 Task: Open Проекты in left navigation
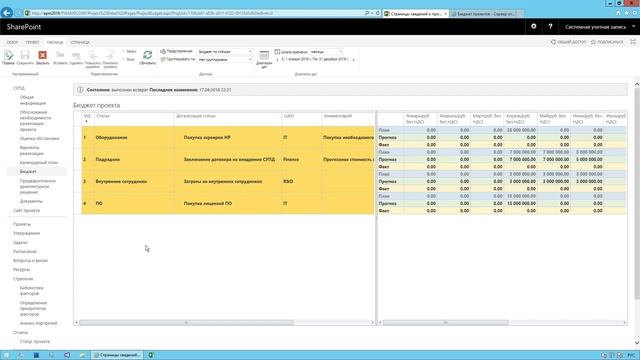click(x=22, y=224)
